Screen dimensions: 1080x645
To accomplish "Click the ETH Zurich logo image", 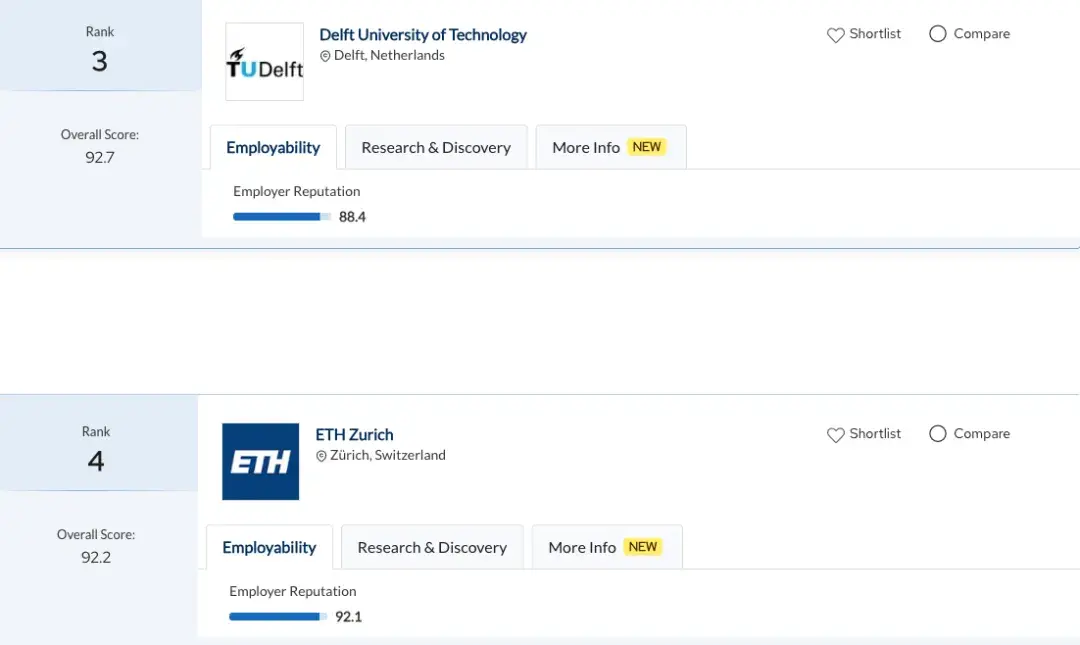I will point(260,462).
